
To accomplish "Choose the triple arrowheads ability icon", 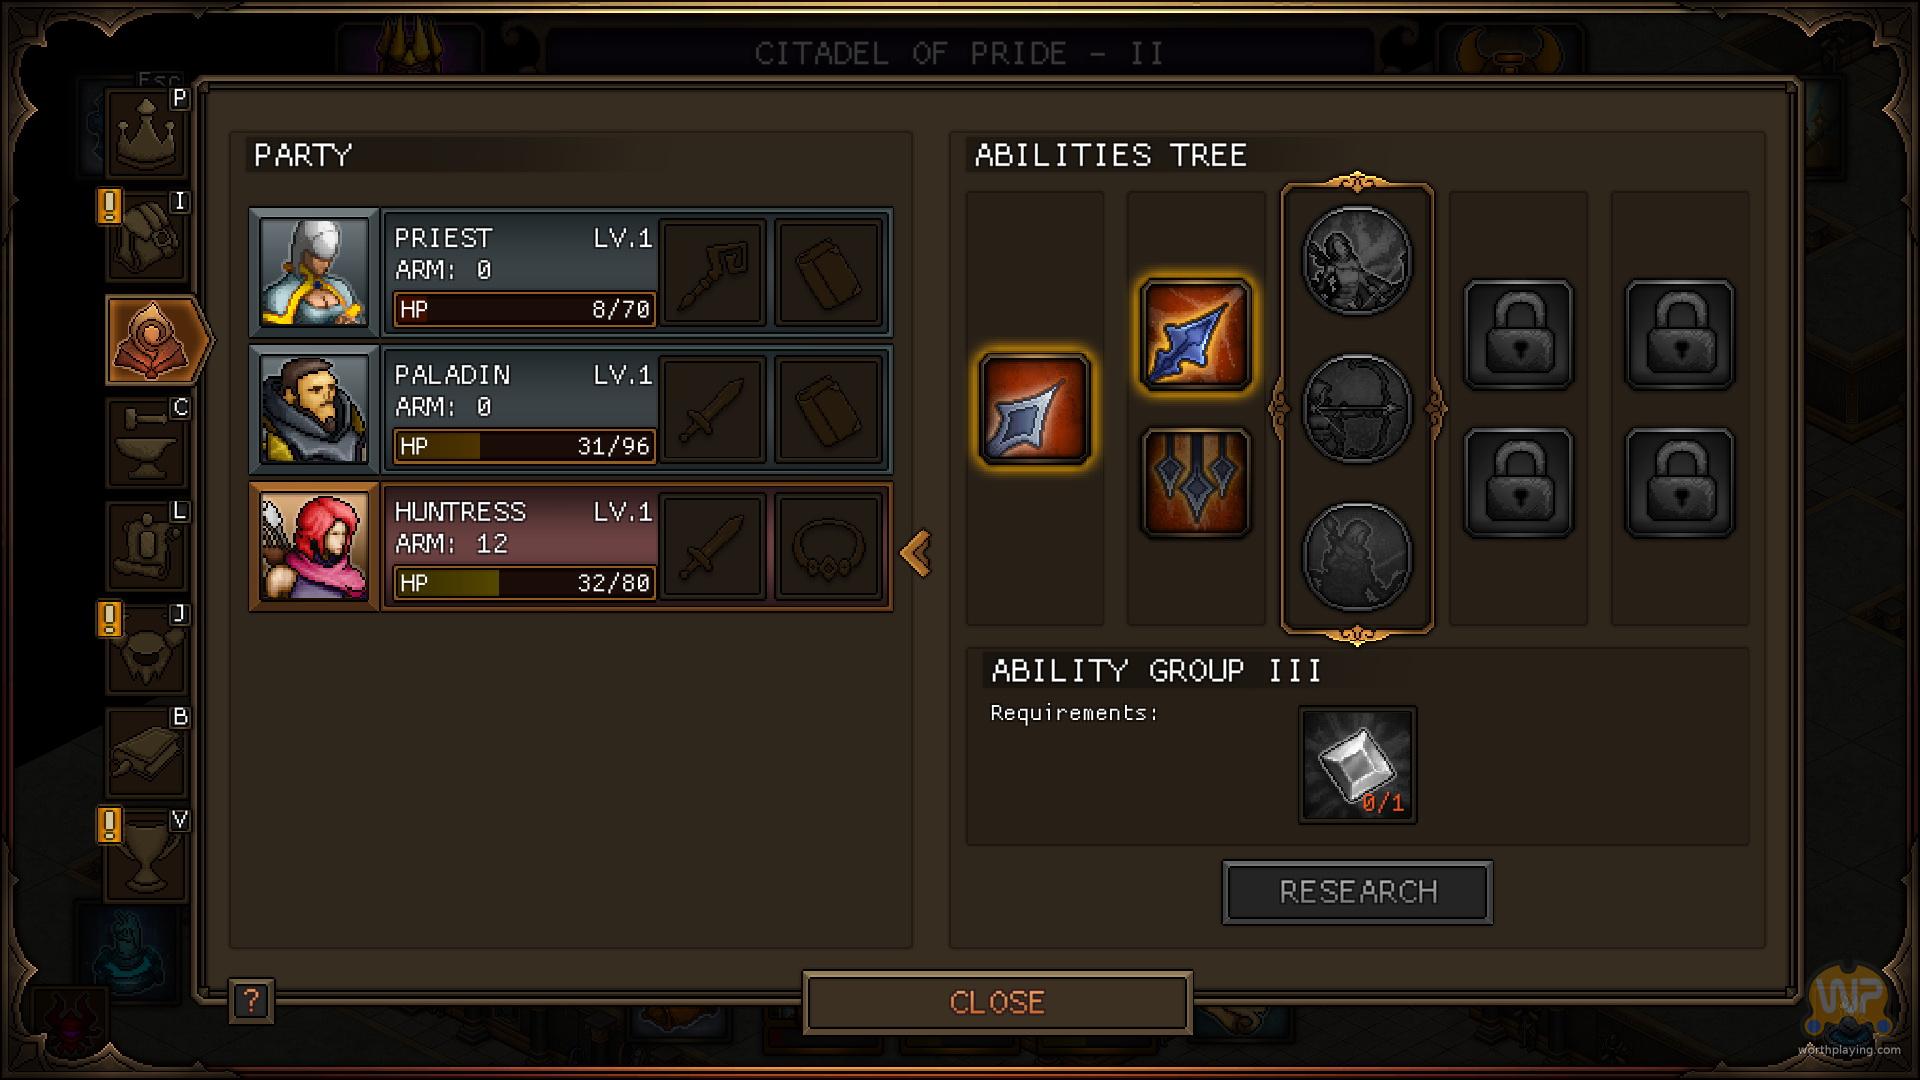I will tap(1195, 483).
